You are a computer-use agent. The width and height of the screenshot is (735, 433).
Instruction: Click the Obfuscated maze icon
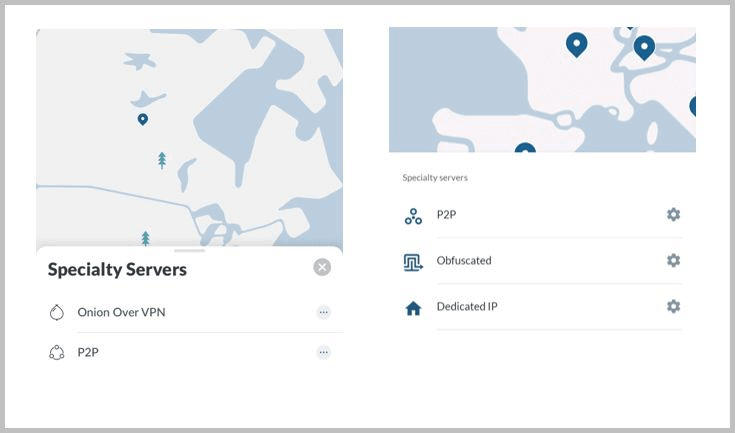(x=413, y=262)
